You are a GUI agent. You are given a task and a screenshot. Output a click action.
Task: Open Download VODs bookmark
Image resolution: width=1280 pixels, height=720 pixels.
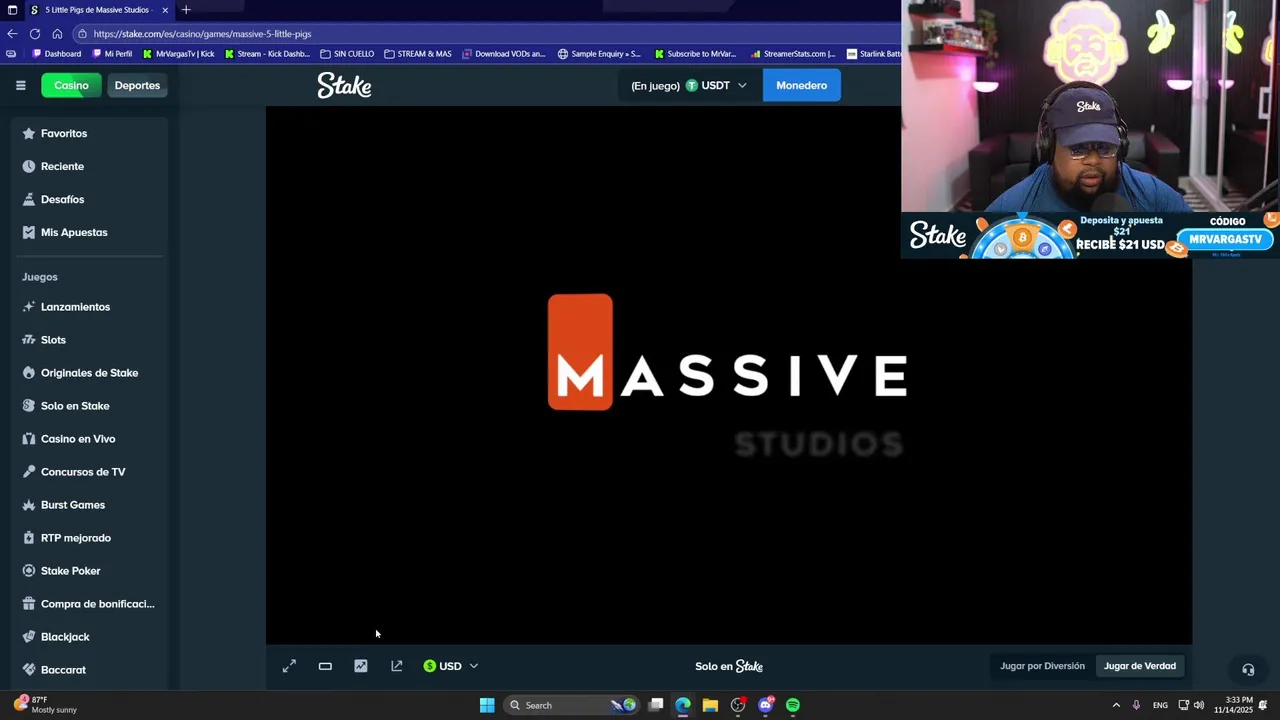pyautogui.click(x=504, y=54)
